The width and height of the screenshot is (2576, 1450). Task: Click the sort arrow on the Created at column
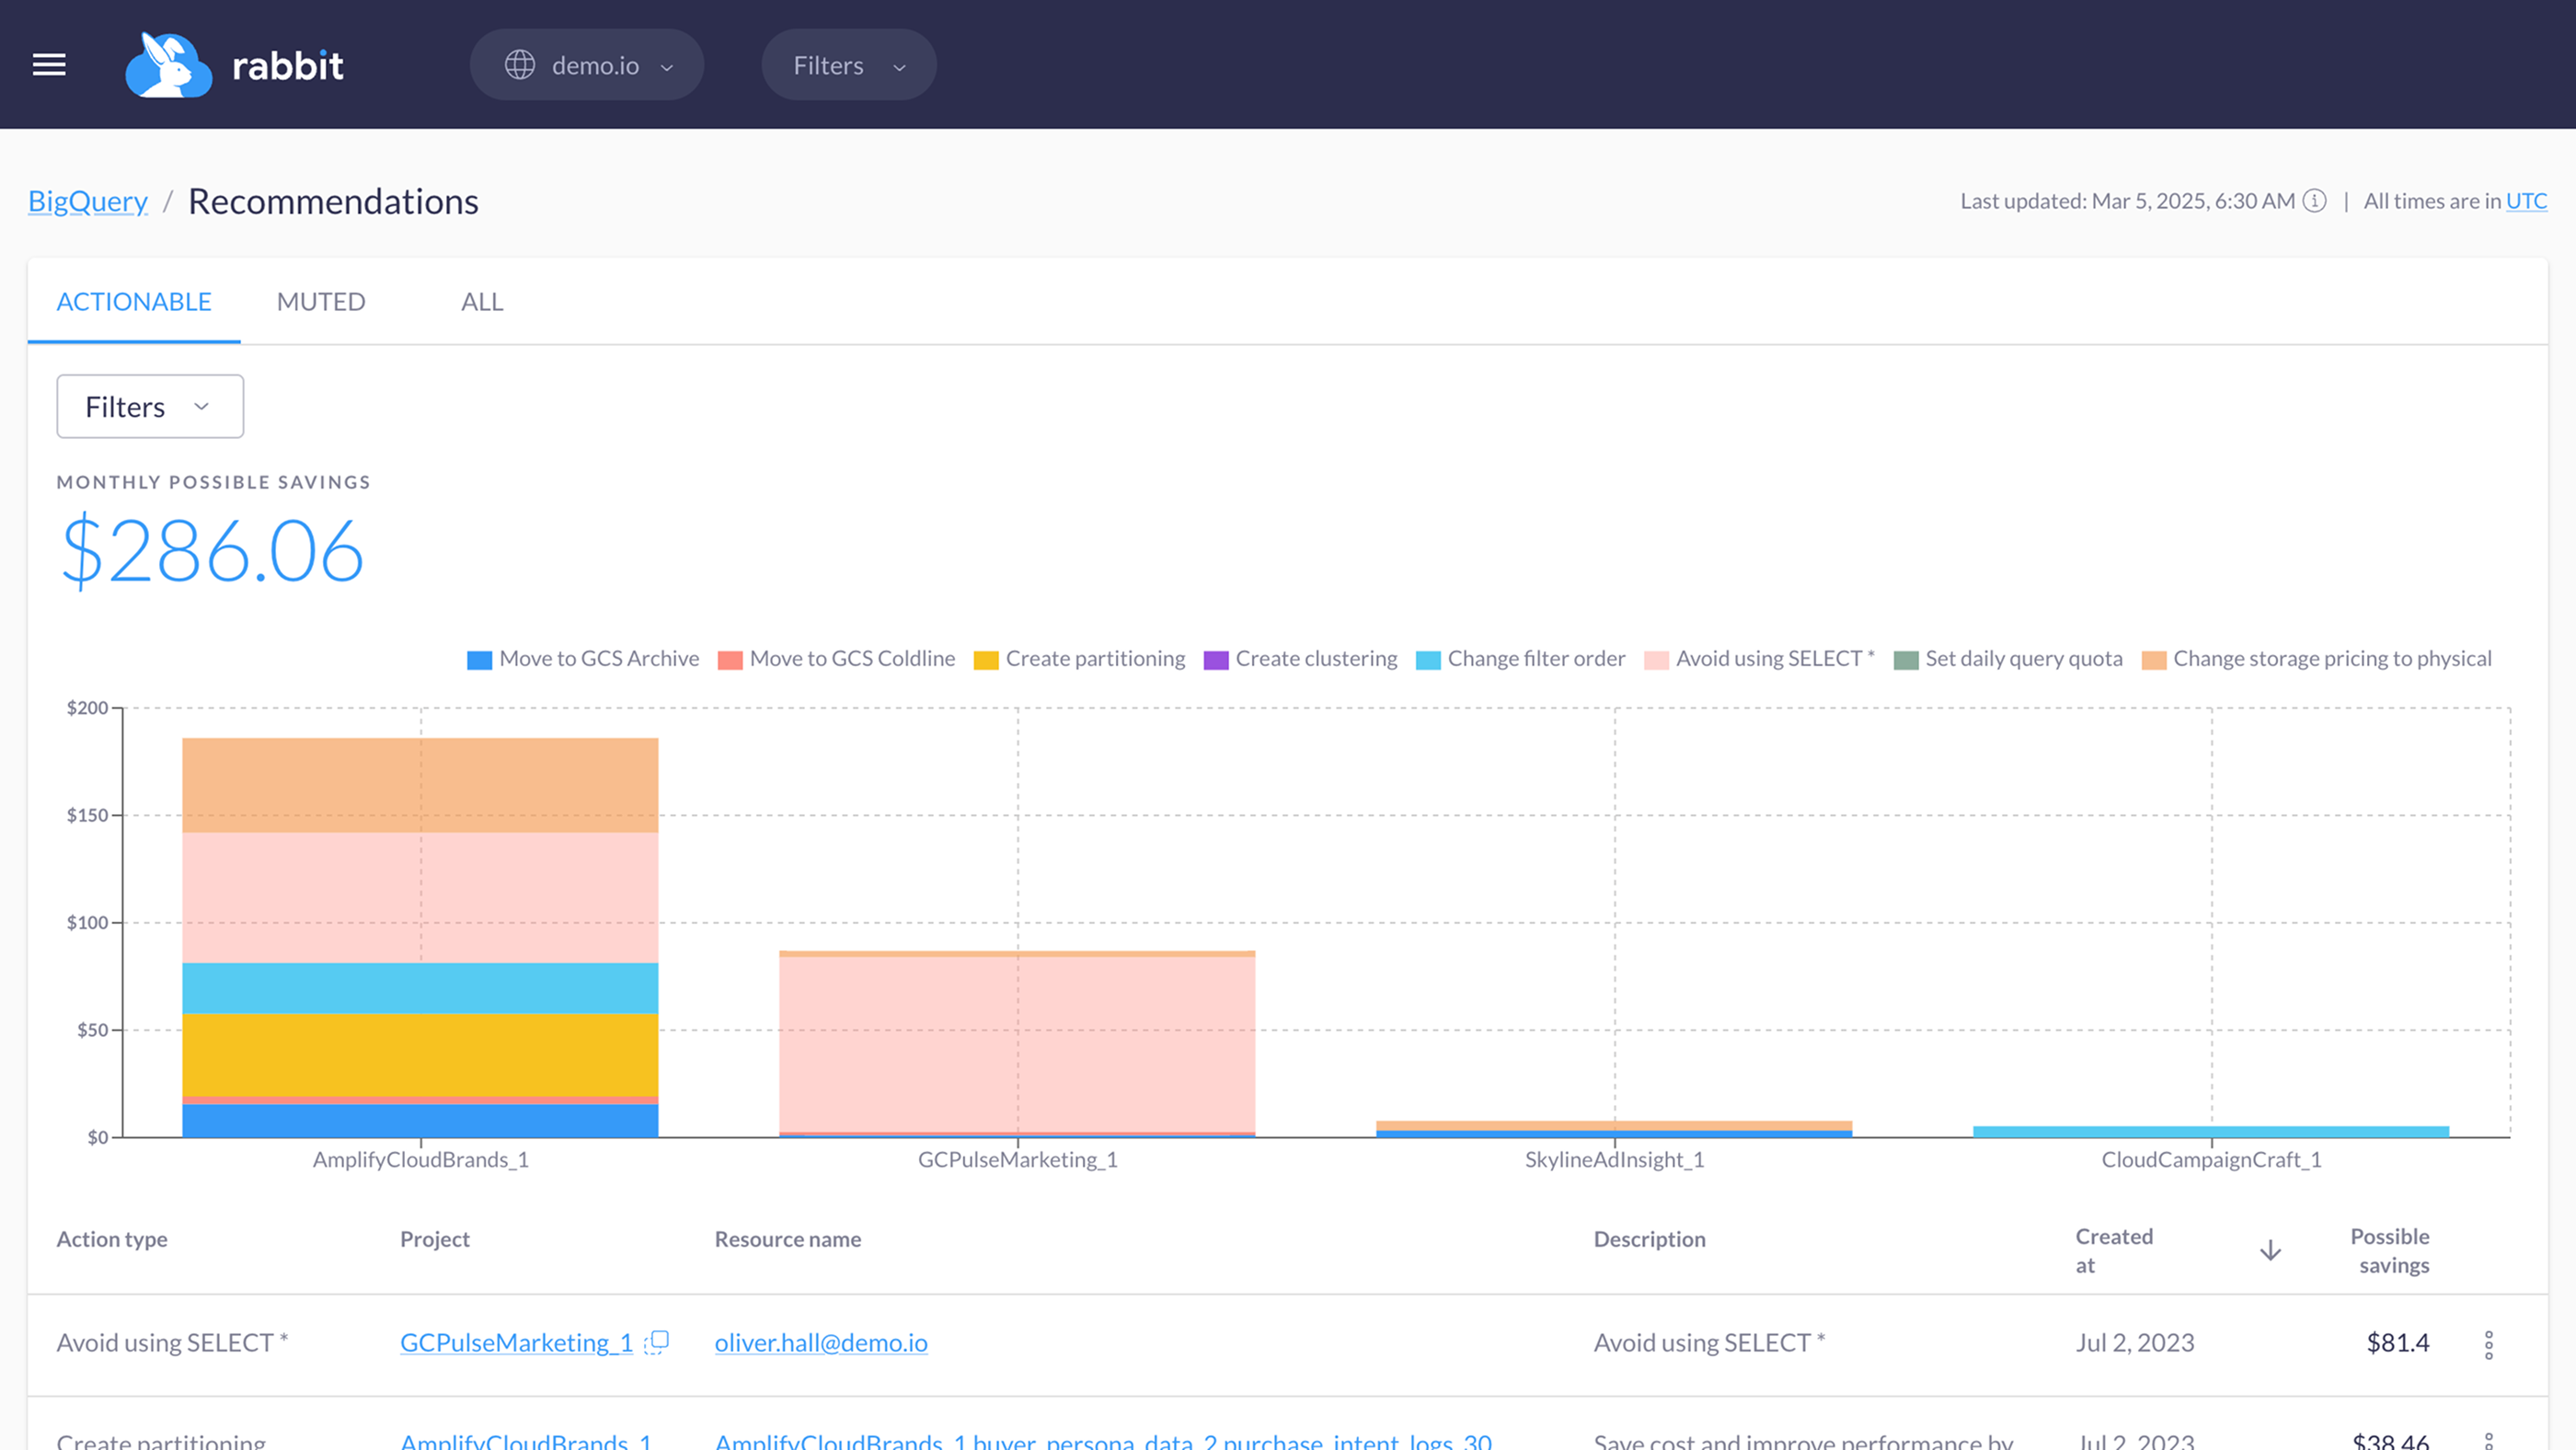point(2271,1249)
